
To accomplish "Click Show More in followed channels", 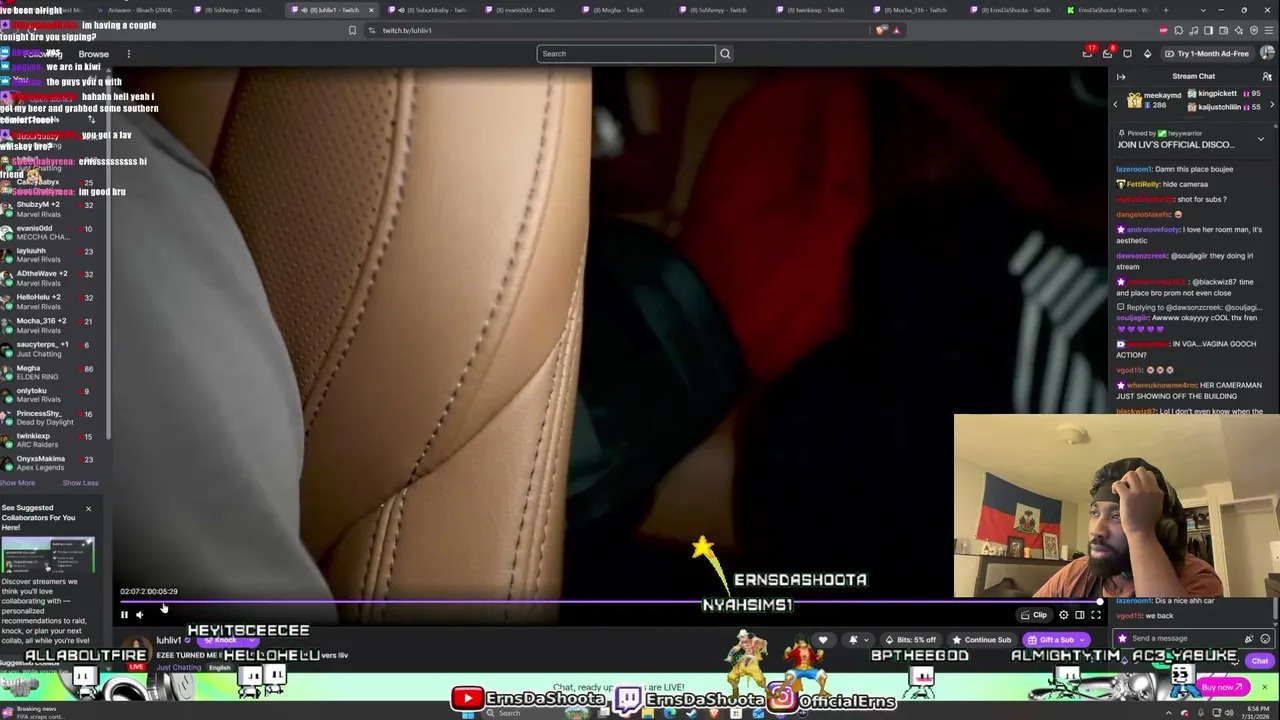I will coord(18,483).
